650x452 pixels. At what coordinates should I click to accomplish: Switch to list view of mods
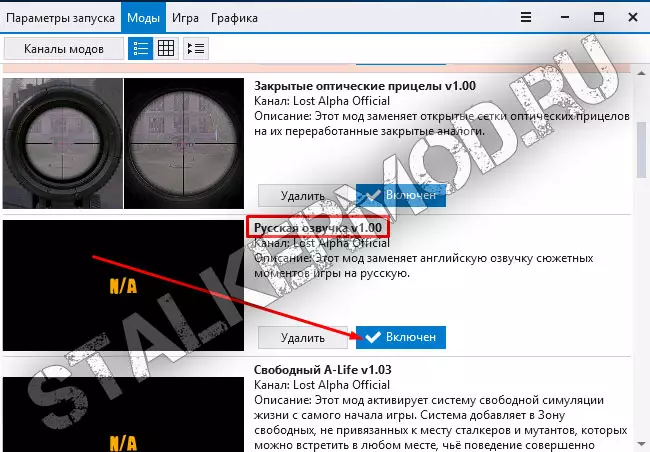click(141, 49)
